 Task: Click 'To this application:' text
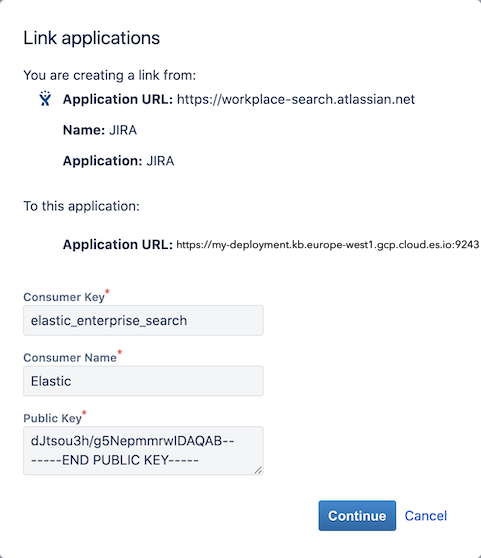[81, 206]
